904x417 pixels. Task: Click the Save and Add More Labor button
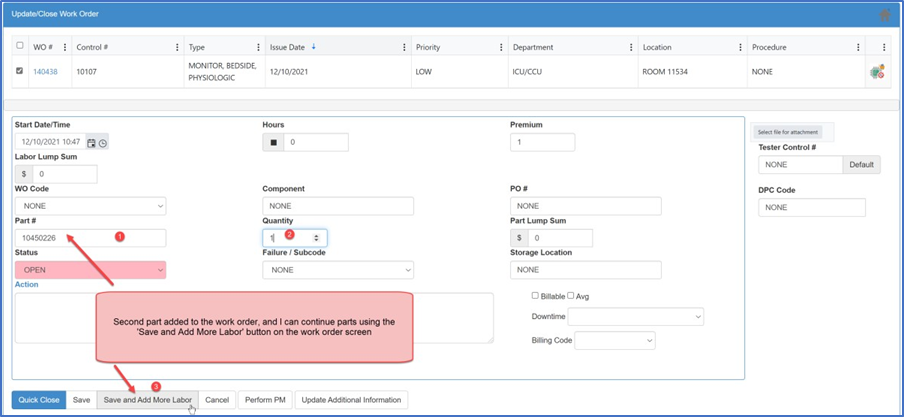click(147, 400)
